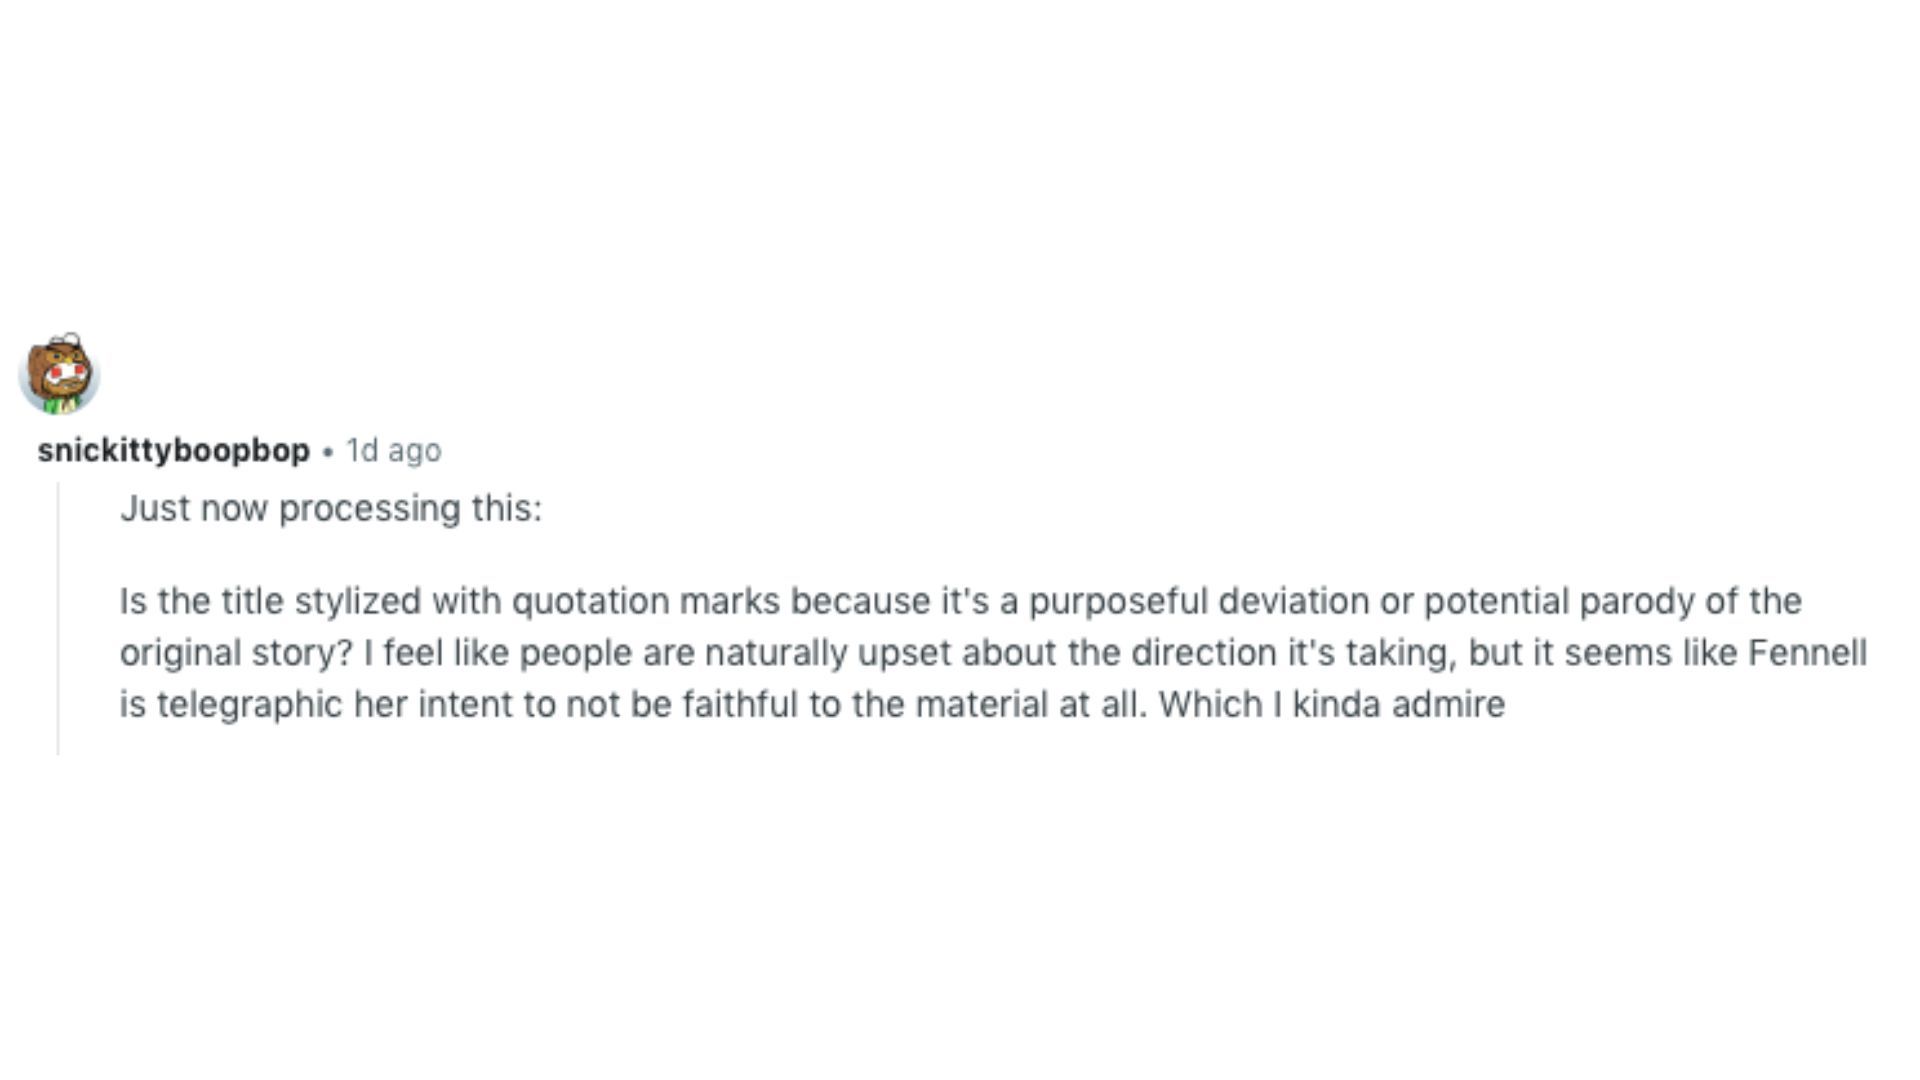
Task: Click the "Just now processing this:" line
Action: [x=330, y=508]
